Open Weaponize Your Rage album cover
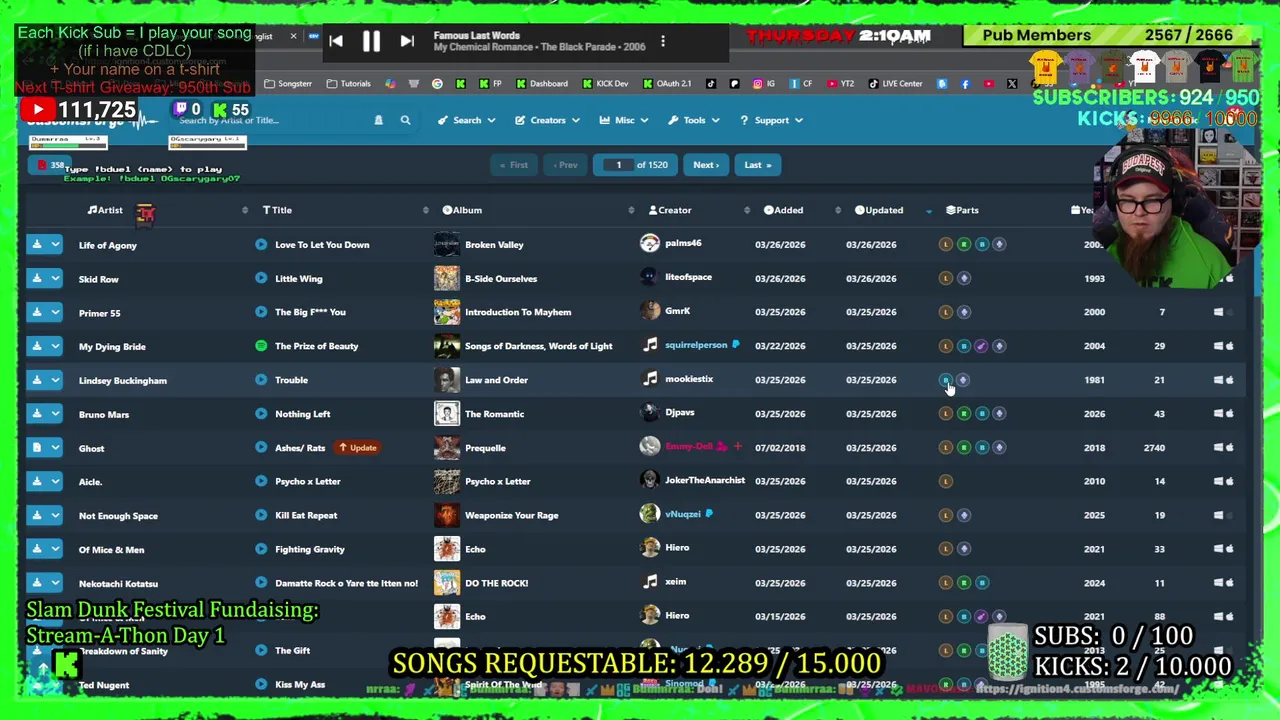This screenshot has width=1280, height=720. 447,515
